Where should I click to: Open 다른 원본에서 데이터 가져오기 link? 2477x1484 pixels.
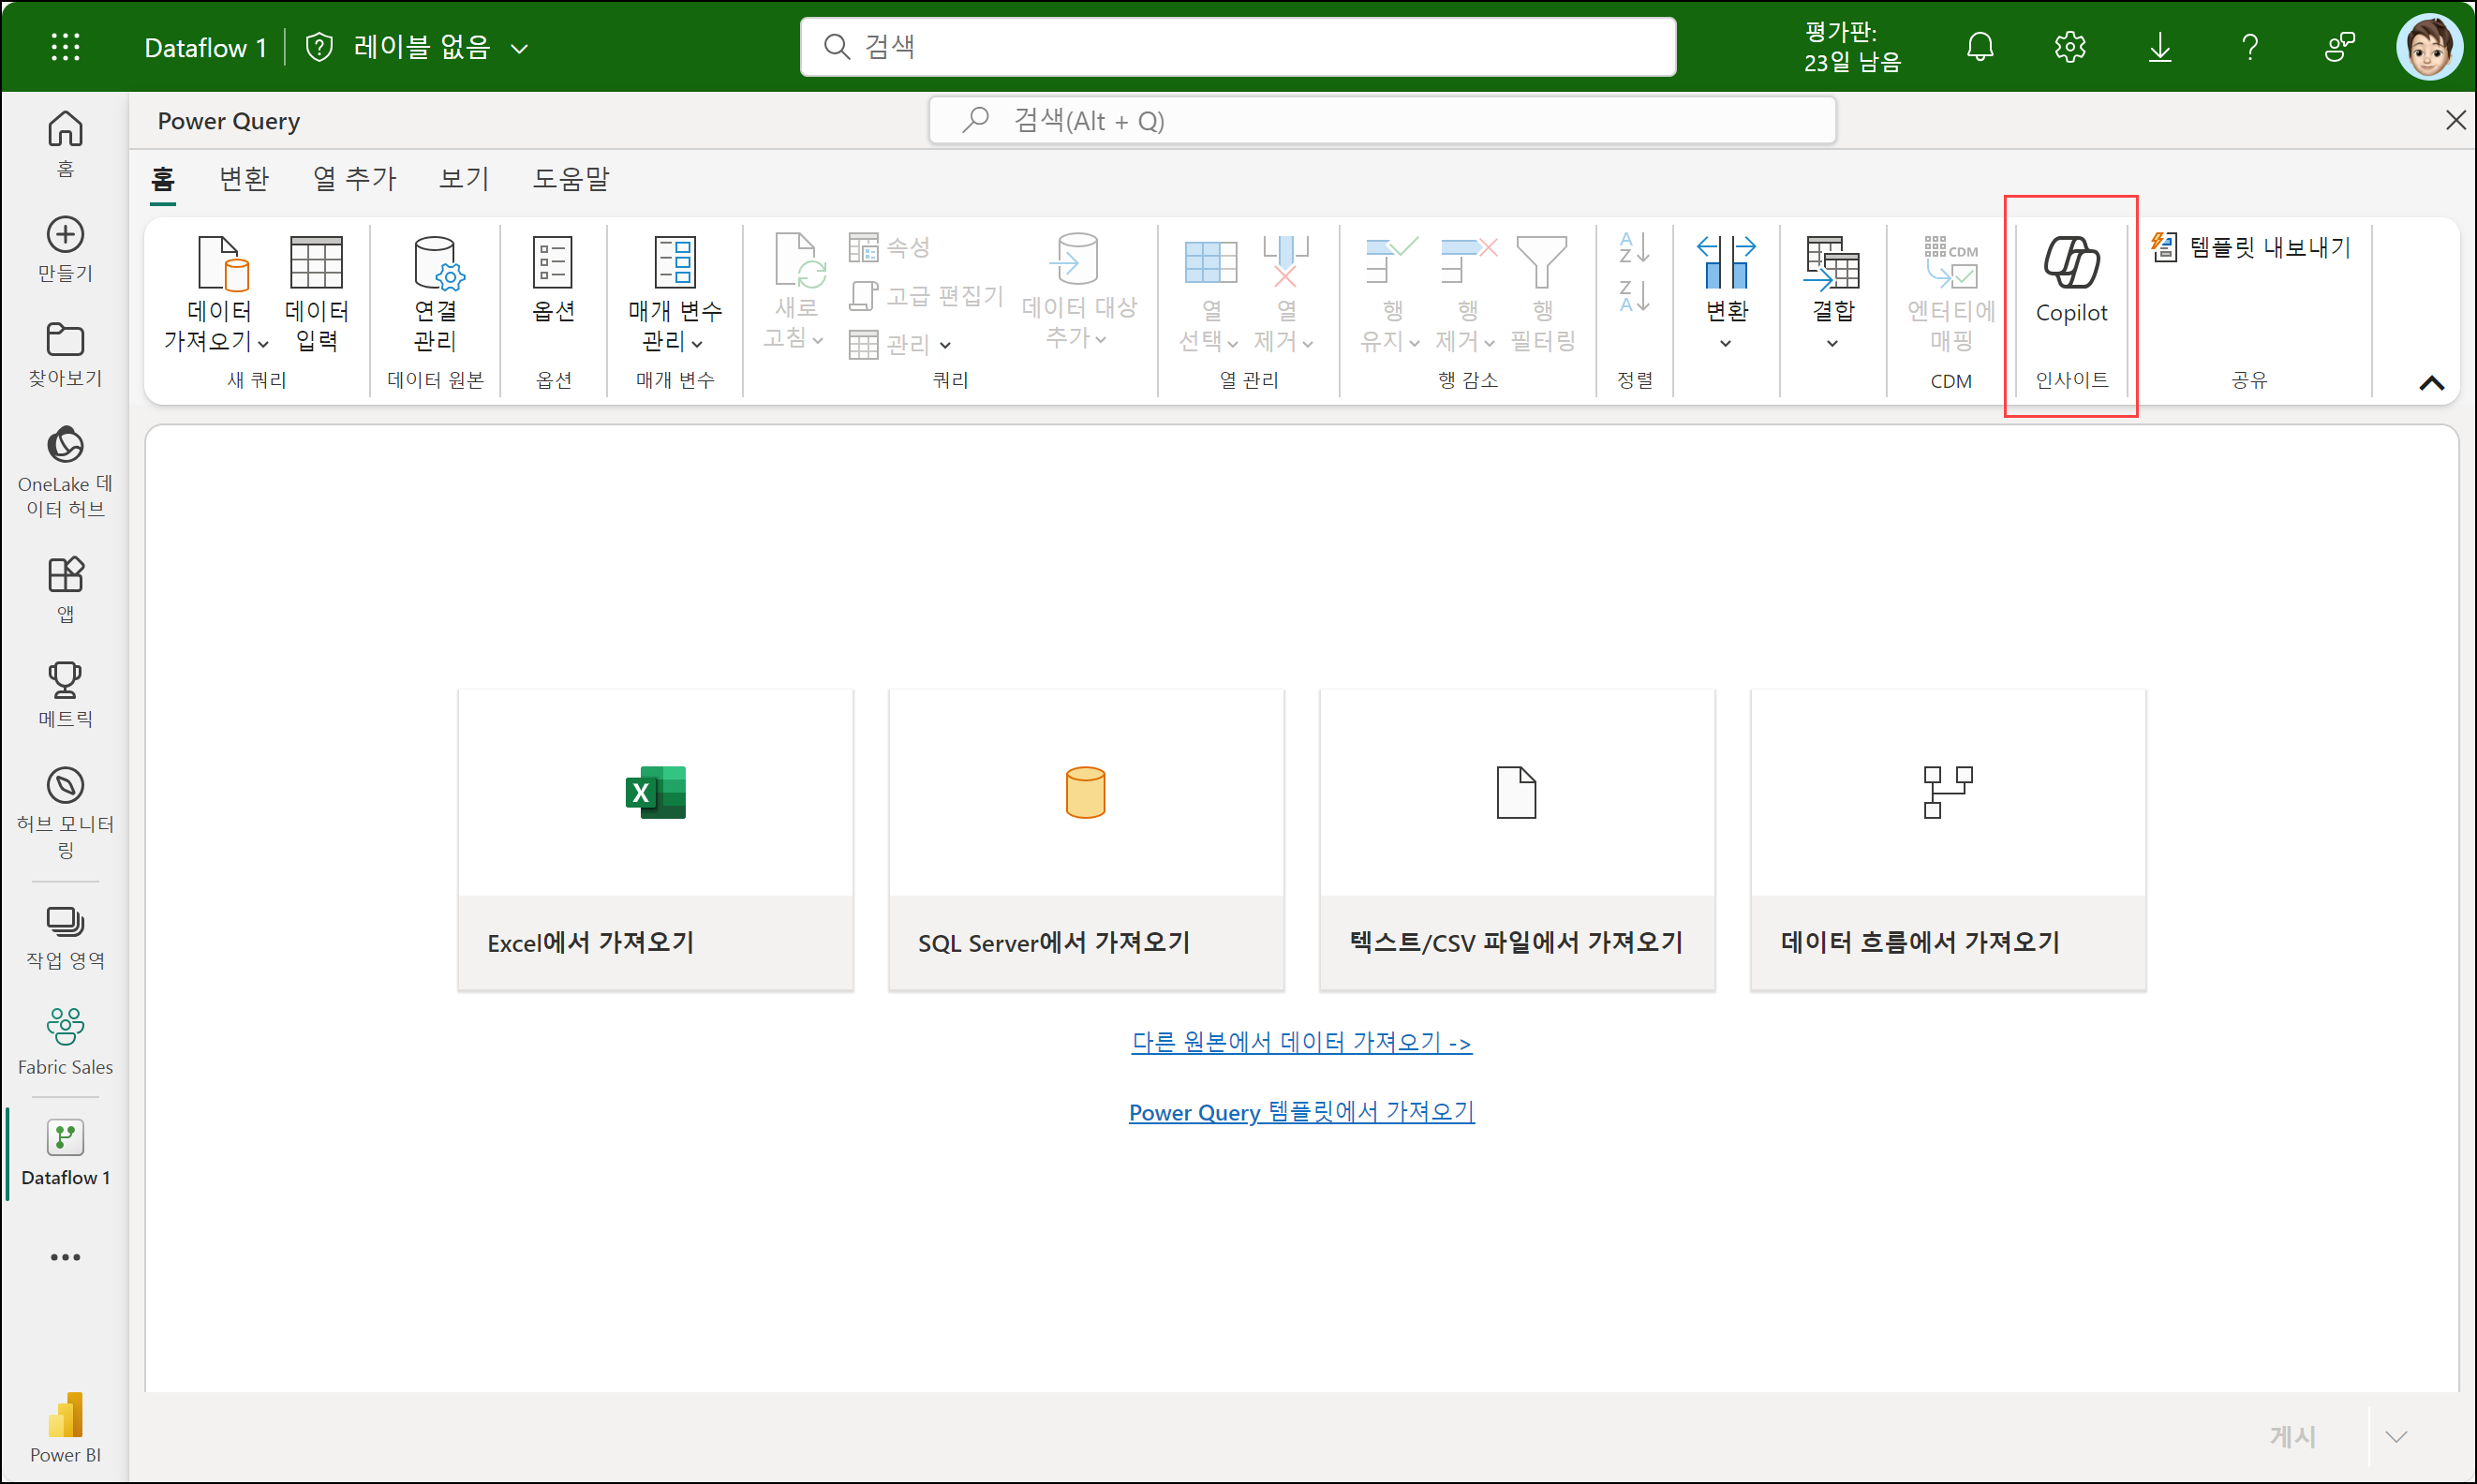pos(1300,1042)
